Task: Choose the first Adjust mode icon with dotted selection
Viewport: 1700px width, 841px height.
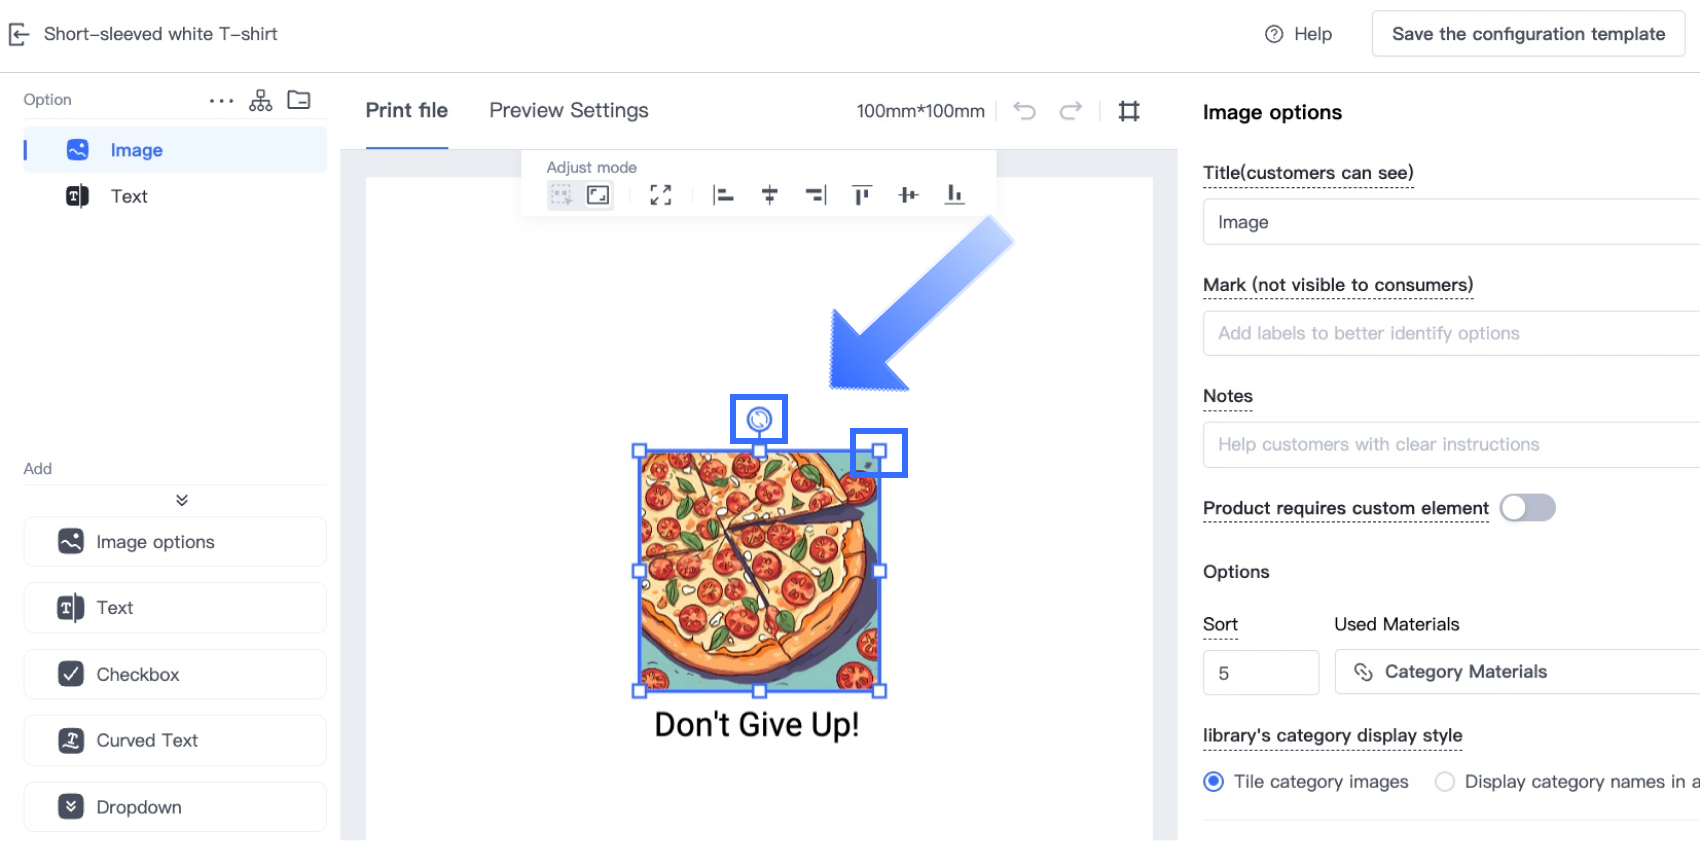Action: (x=562, y=195)
